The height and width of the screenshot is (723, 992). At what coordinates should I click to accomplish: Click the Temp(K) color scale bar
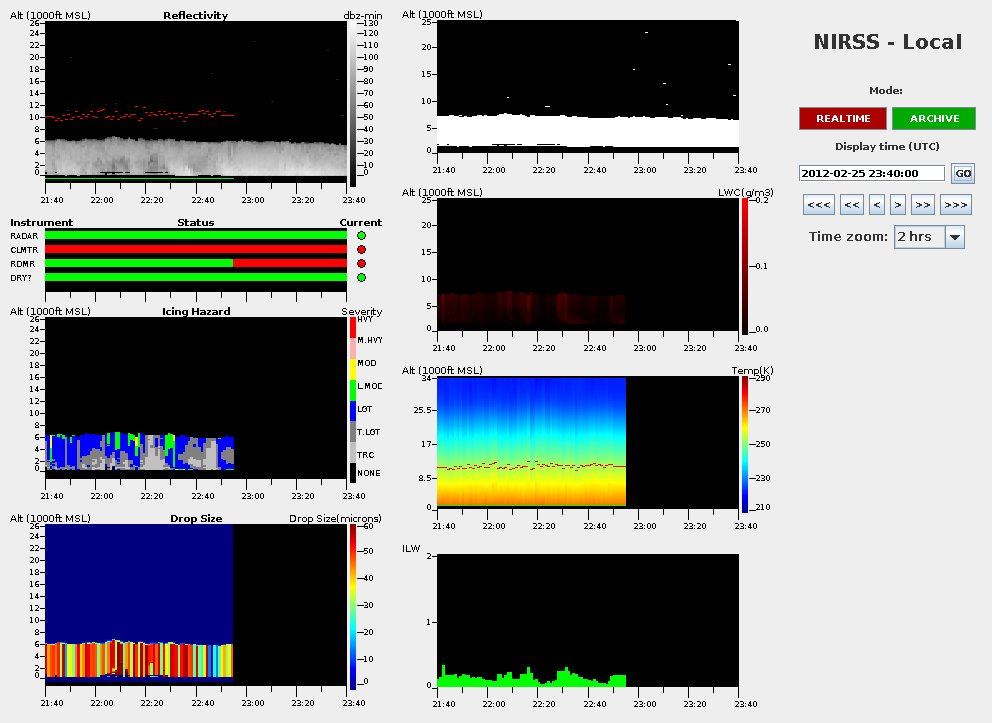(746, 445)
